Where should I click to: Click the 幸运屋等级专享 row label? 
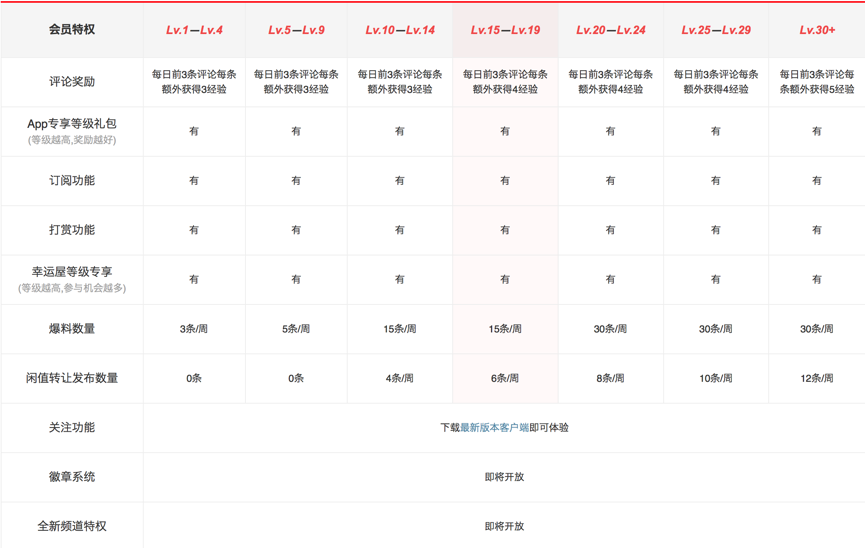click(x=72, y=272)
